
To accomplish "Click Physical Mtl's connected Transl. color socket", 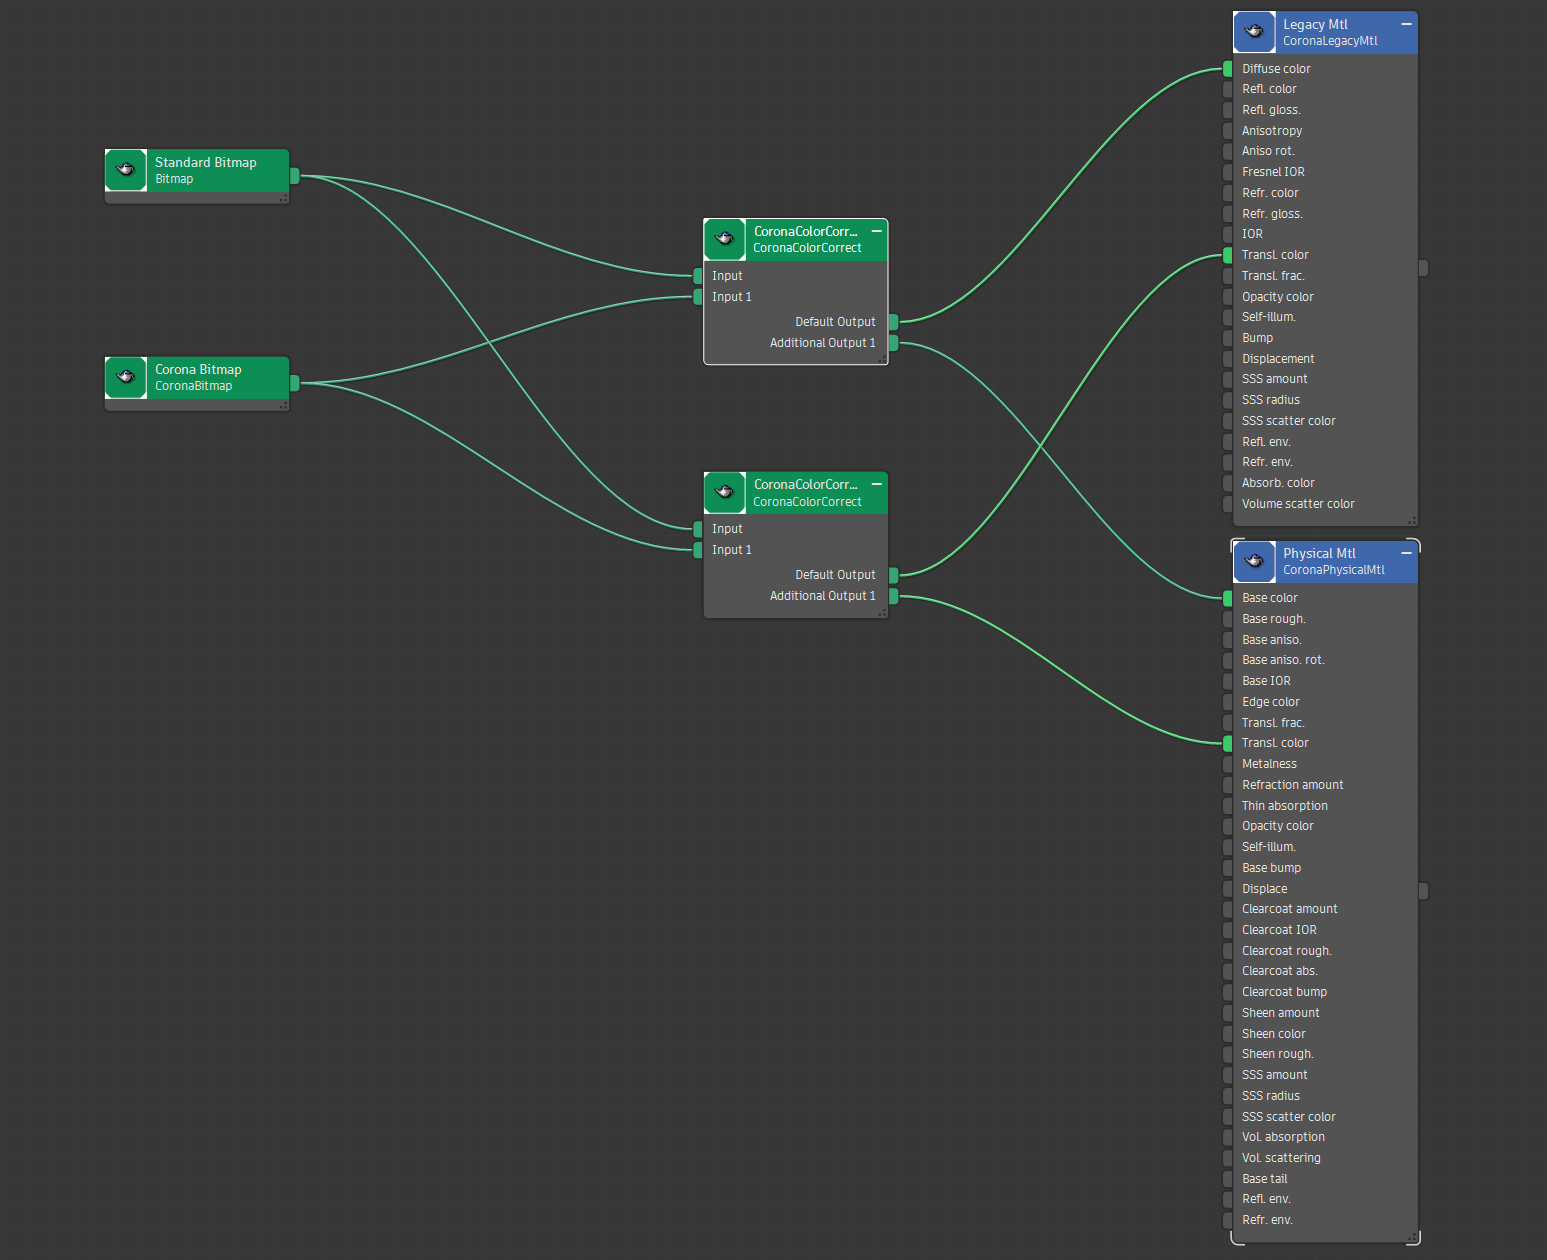I will click(x=1228, y=743).
